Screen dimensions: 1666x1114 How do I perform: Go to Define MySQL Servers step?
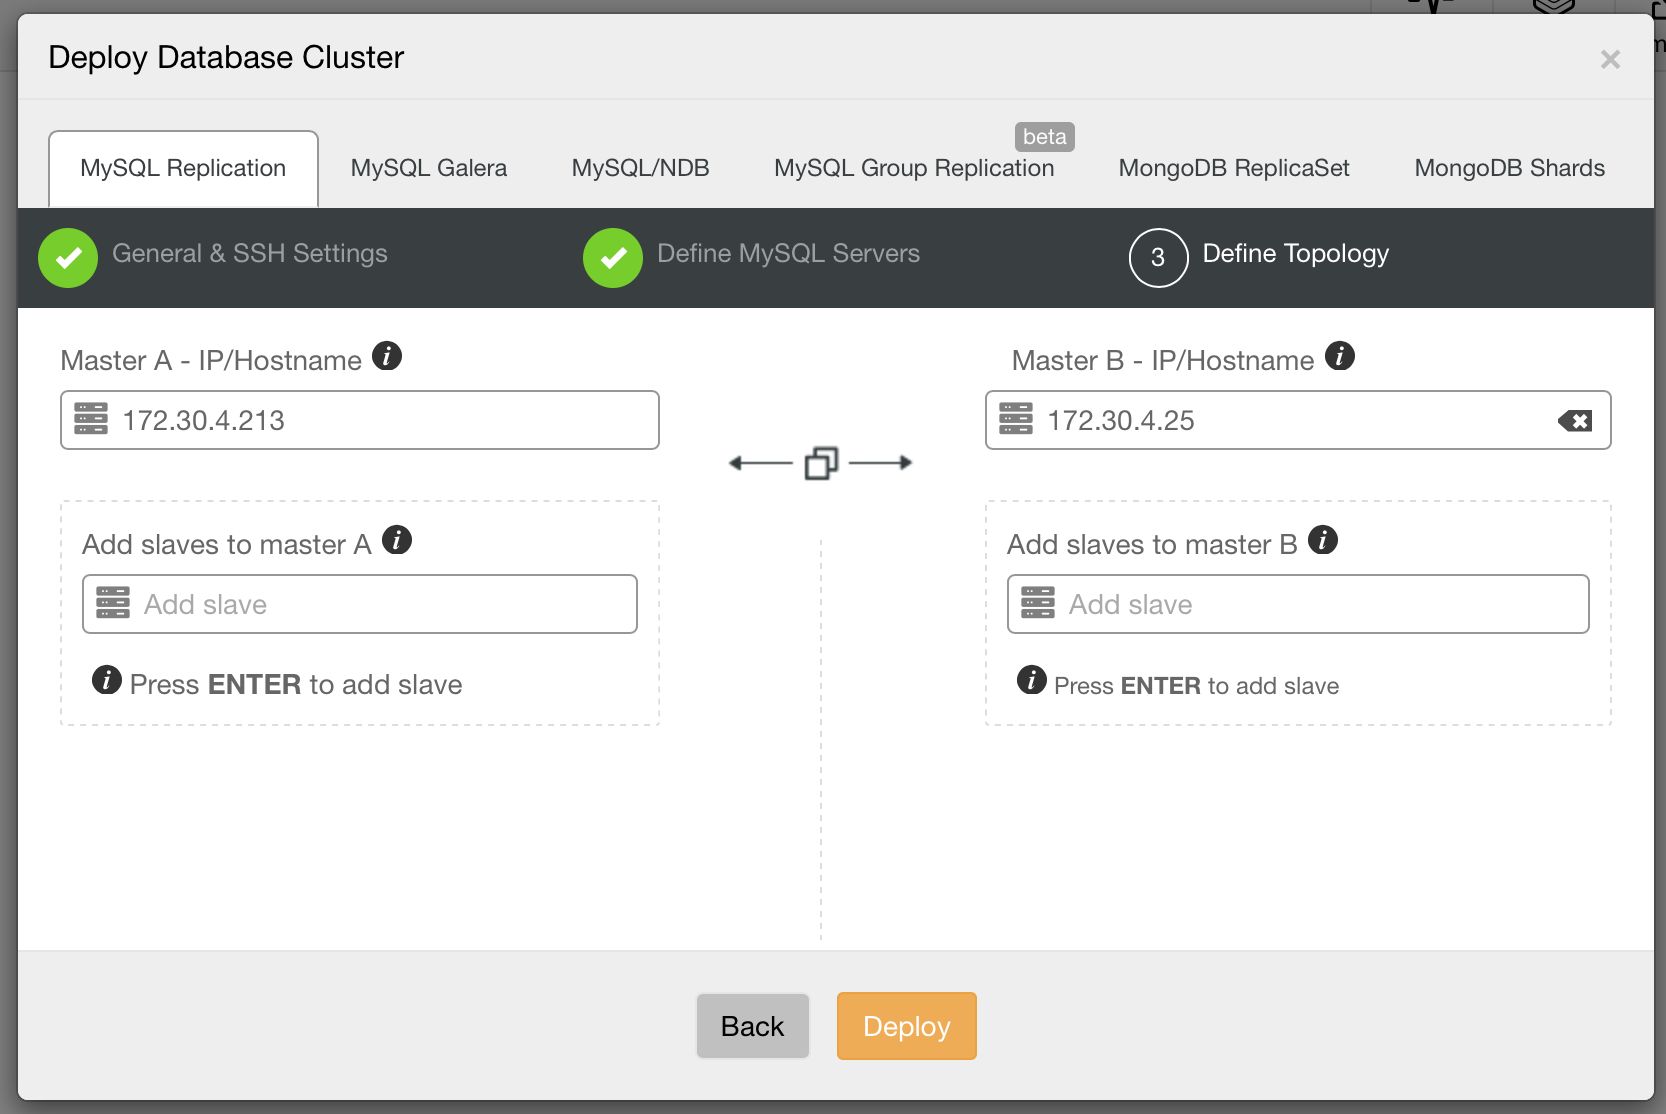[789, 254]
